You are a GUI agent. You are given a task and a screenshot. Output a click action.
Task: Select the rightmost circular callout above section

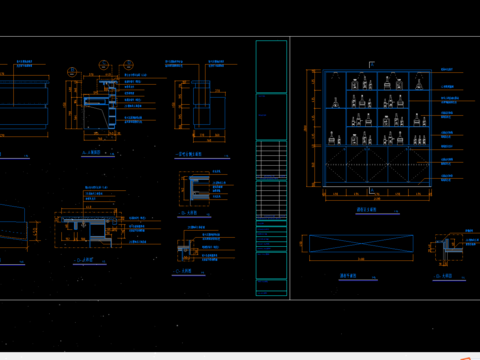pyautogui.click(x=128, y=65)
